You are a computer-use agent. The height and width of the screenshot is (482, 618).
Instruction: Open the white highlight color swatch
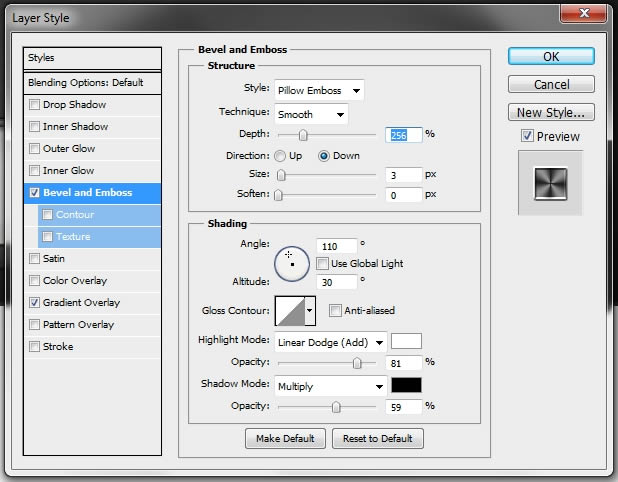click(x=406, y=341)
